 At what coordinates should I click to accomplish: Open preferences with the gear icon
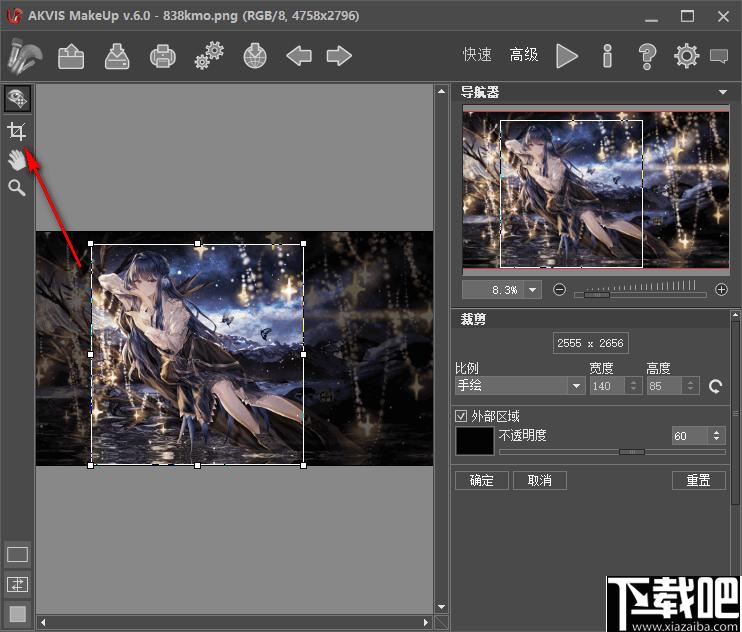(687, 56)
